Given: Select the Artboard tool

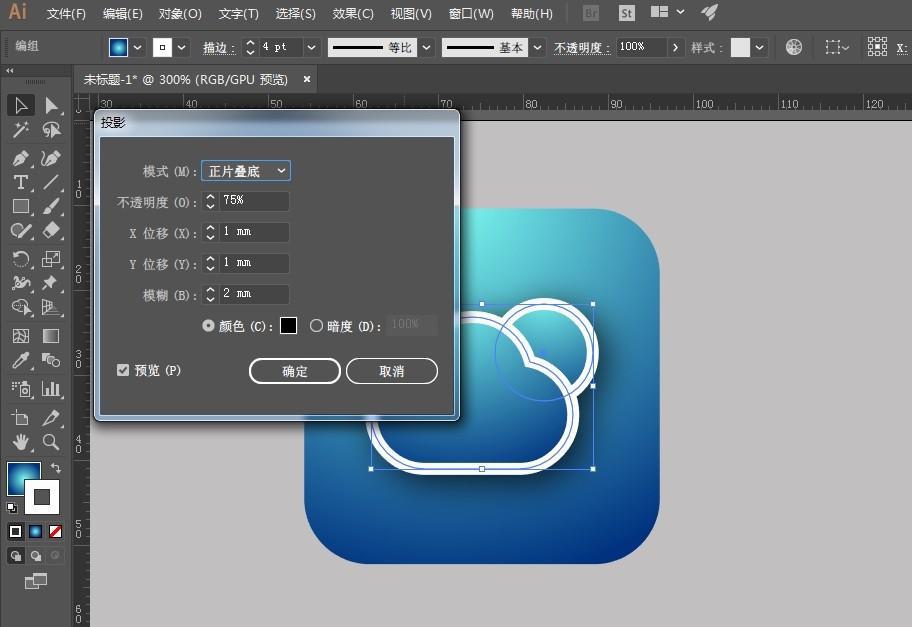Looking at the screenshot, I should [x=21, y=418].
